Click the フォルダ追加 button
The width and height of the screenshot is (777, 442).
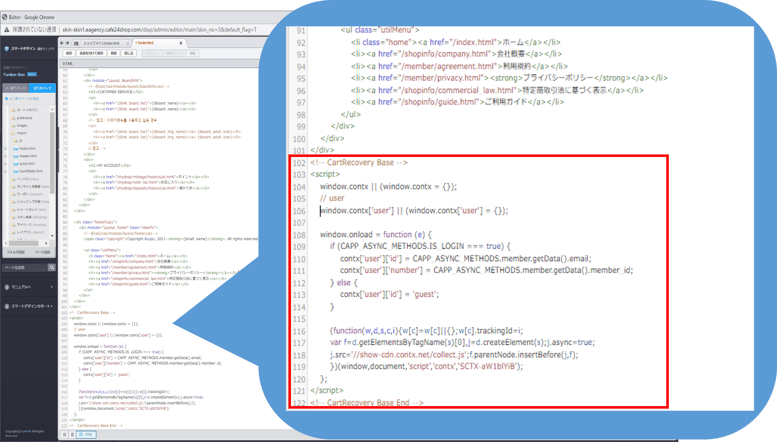point(16,252)
